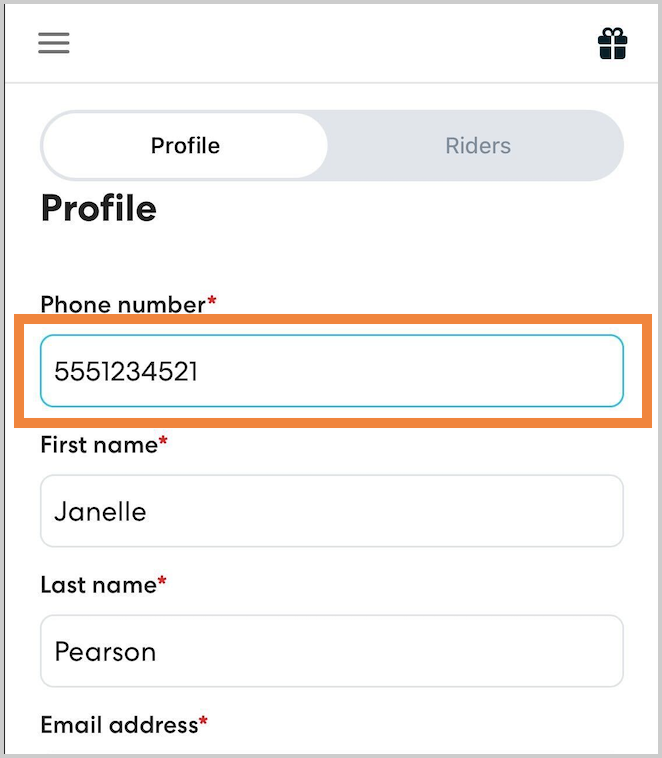
Task: Tap the Last name label
Action: [98, 584]
